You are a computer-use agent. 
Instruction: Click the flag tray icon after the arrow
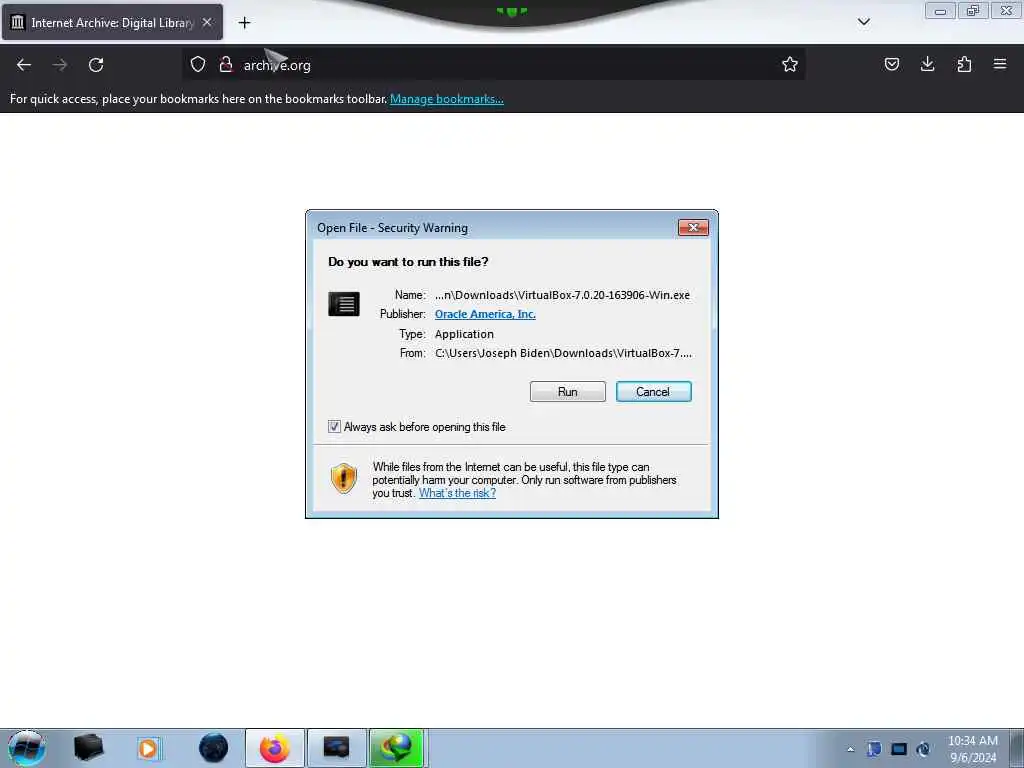click(874, 749)
